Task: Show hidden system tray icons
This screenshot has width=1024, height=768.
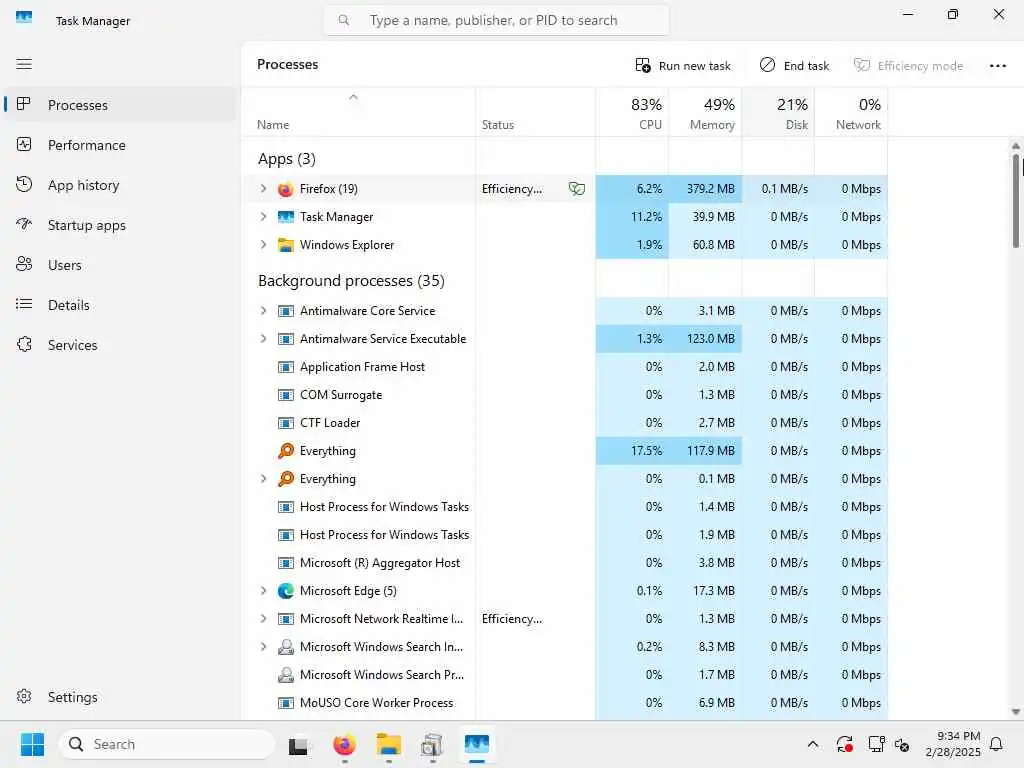Action: (812, 744)
